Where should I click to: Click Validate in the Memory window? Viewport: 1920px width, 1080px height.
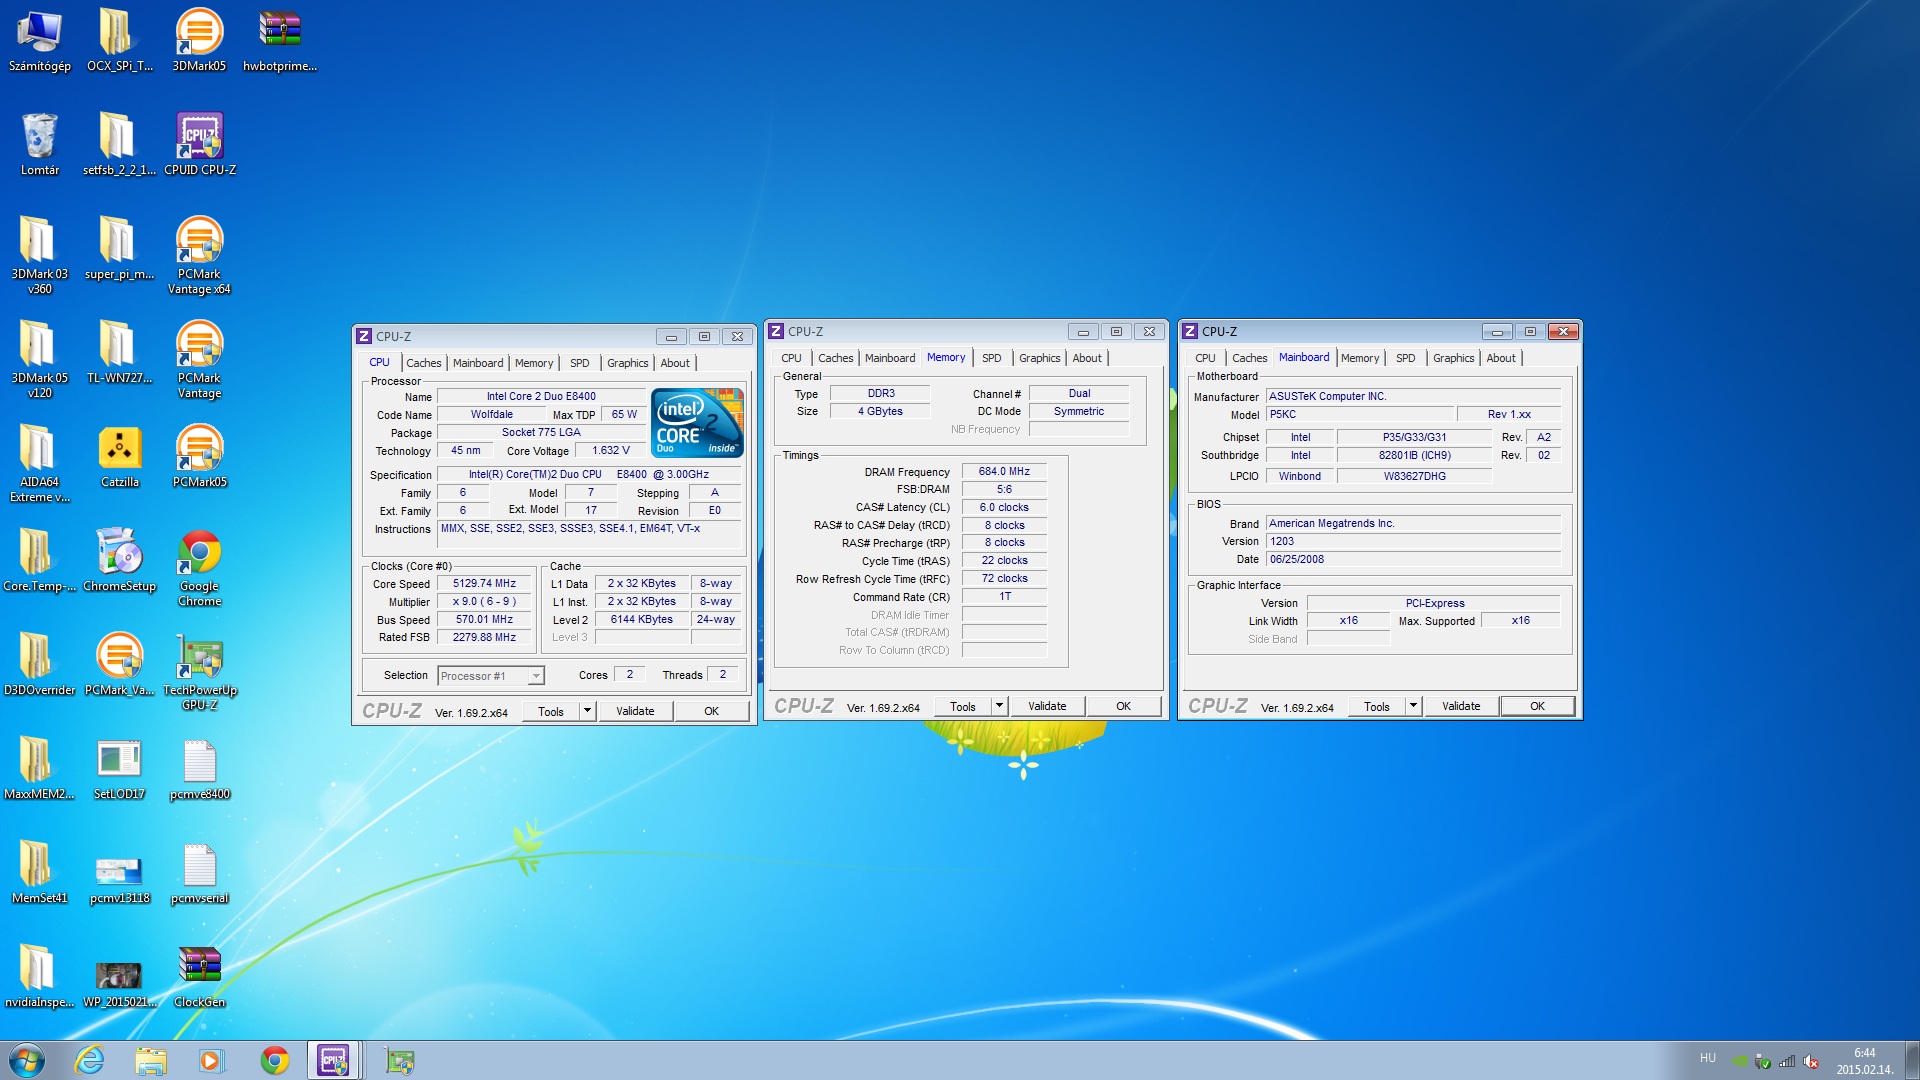pos(1047,706)
